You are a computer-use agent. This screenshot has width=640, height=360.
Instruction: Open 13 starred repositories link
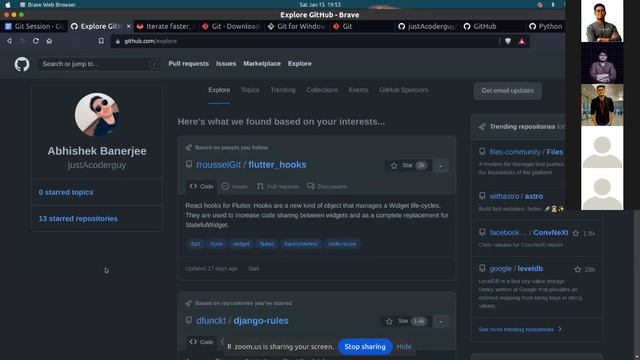78,219
